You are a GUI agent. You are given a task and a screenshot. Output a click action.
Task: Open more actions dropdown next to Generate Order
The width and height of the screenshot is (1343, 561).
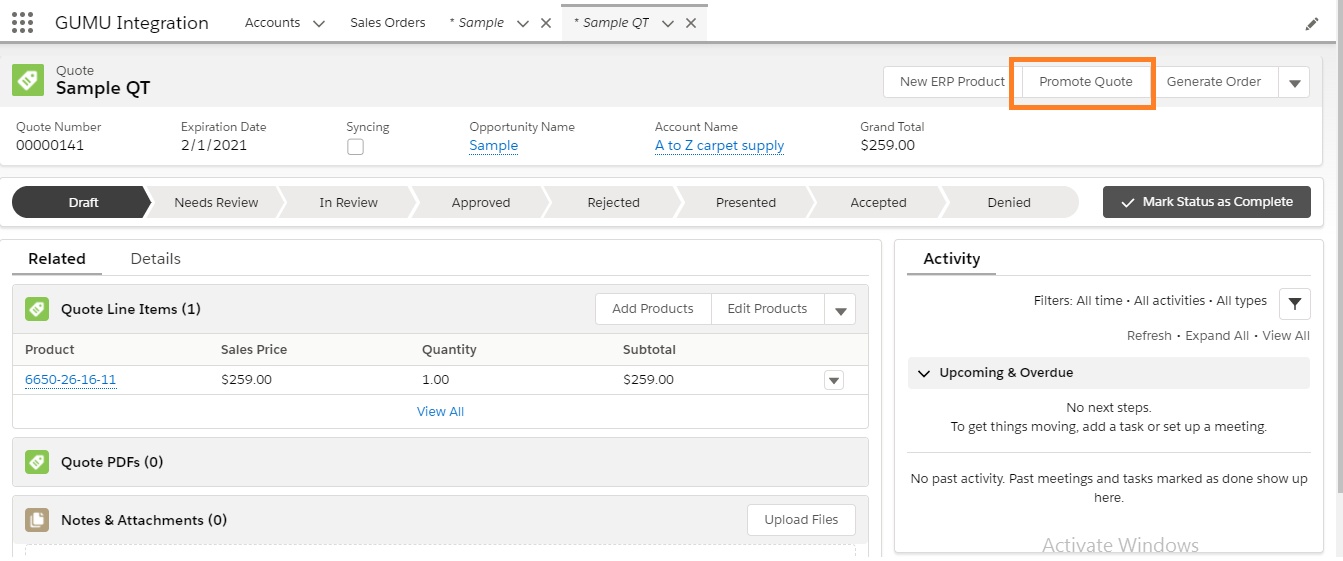coord(1294,82)
